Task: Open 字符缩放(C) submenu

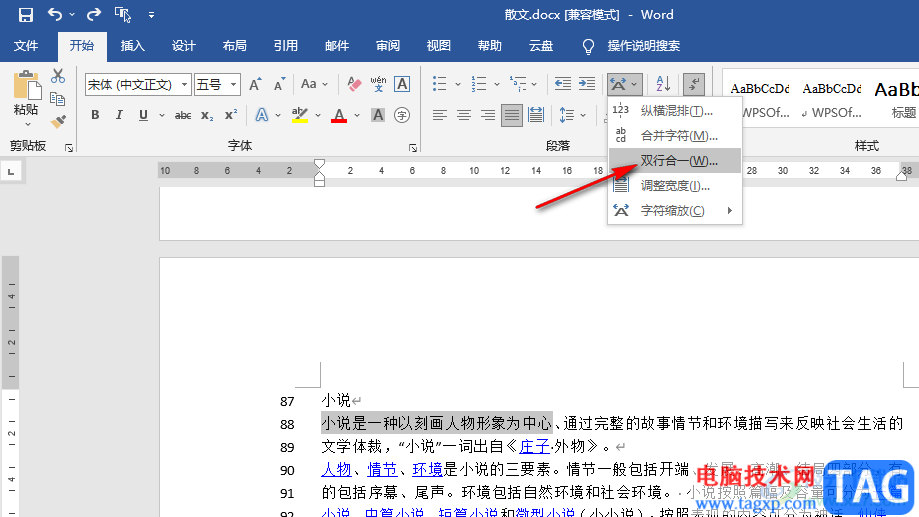Action: tap(675, 210)
